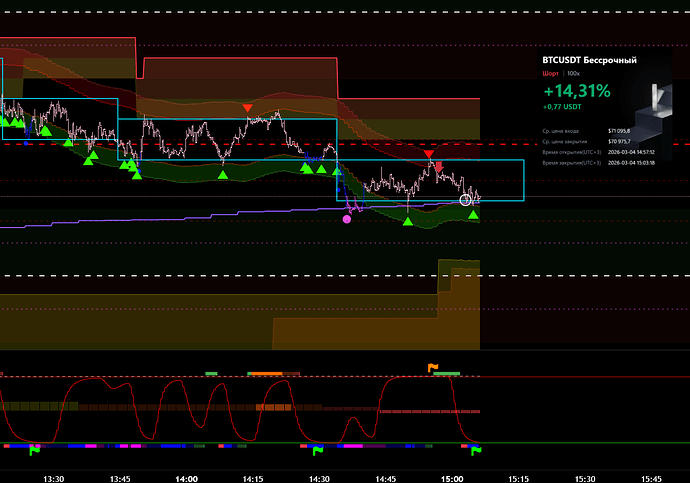Click the white circle marker on the price line

point(466,200)
